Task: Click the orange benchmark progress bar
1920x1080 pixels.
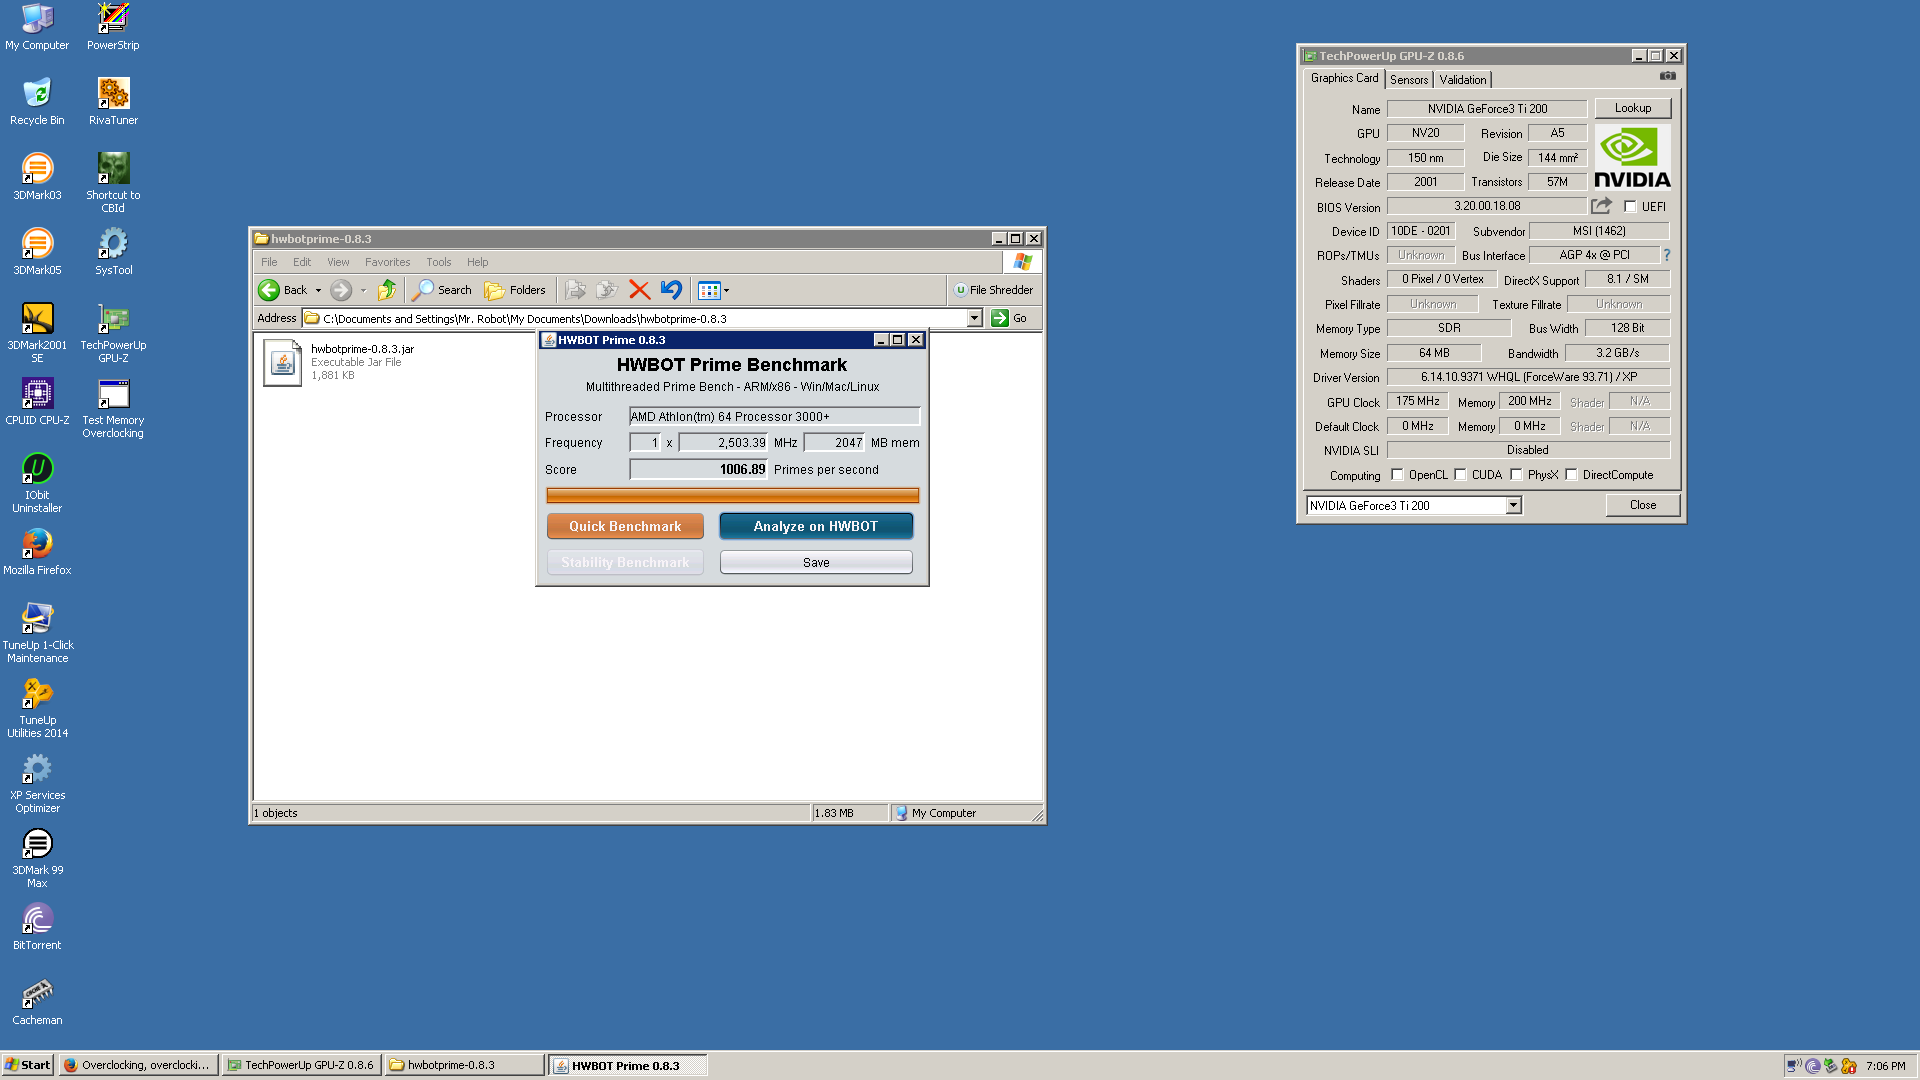Action: pos(732,495)
